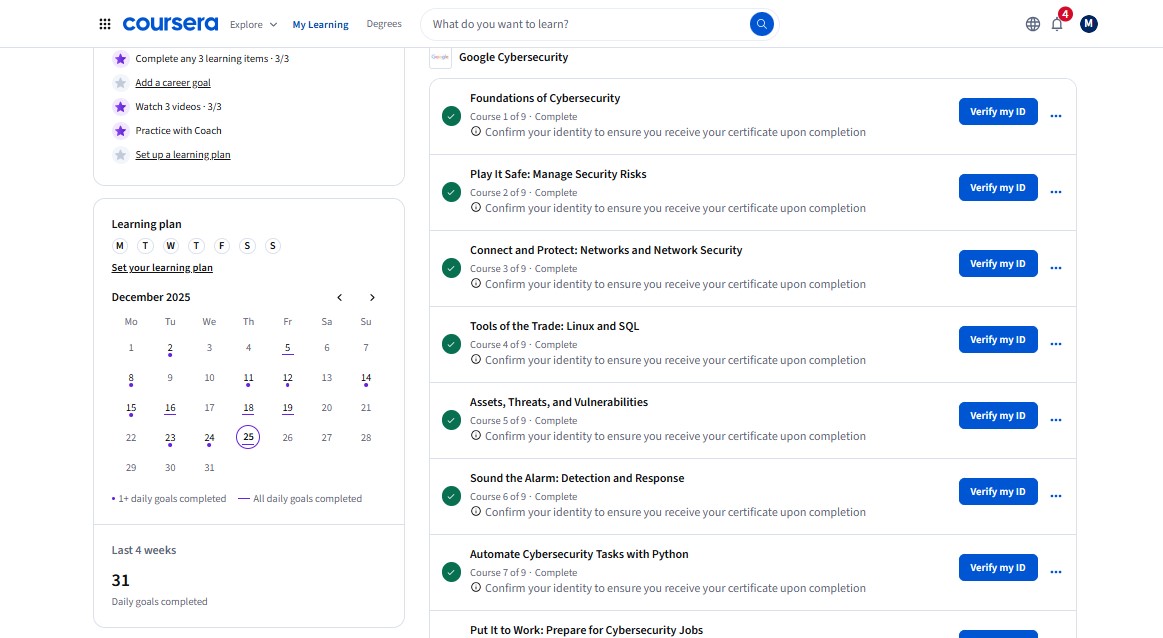Image resolution: width=1163 pixels, height=638 pixels.
Task: Click info icon under Assets, Threats, and Vulnerabilities
Action: click(x=475, y=435)
